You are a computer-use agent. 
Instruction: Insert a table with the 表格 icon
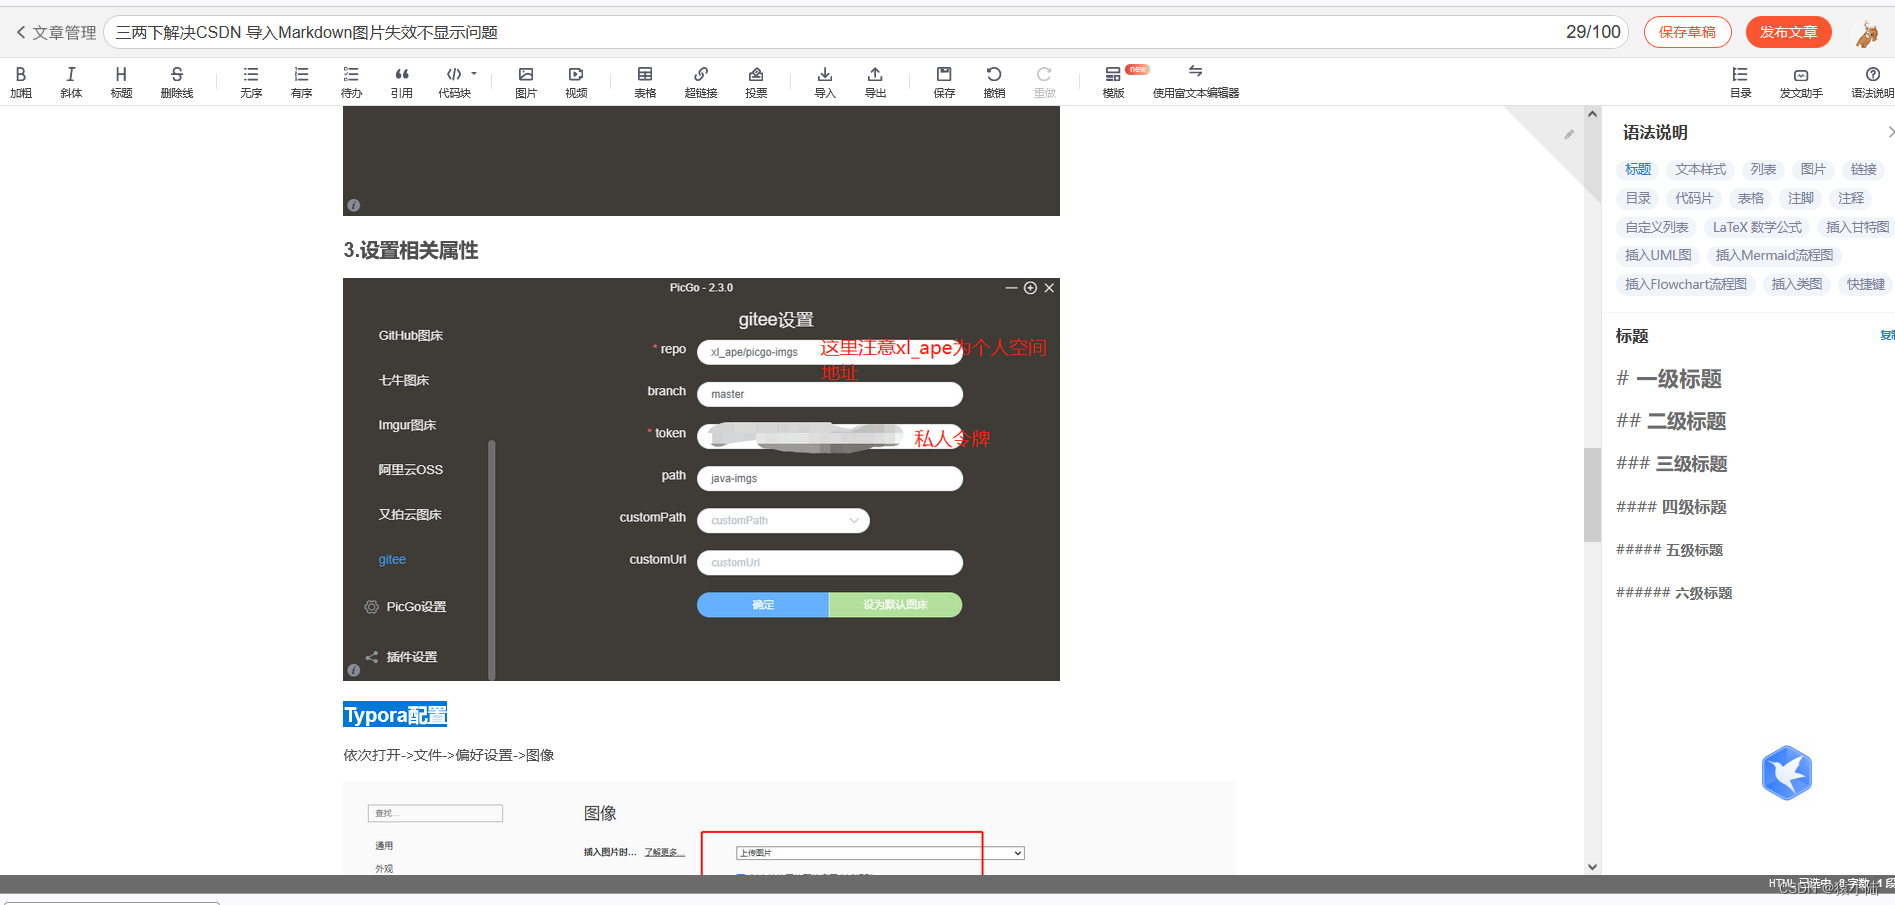645,82
